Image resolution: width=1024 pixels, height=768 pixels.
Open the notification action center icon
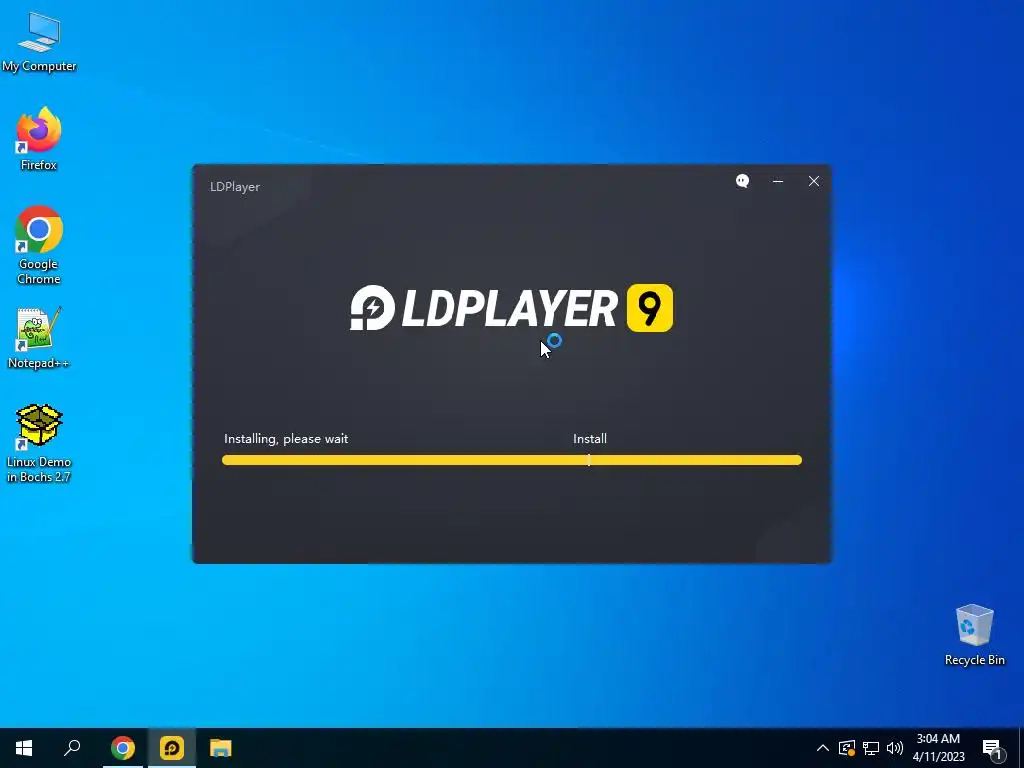(993, 749)
